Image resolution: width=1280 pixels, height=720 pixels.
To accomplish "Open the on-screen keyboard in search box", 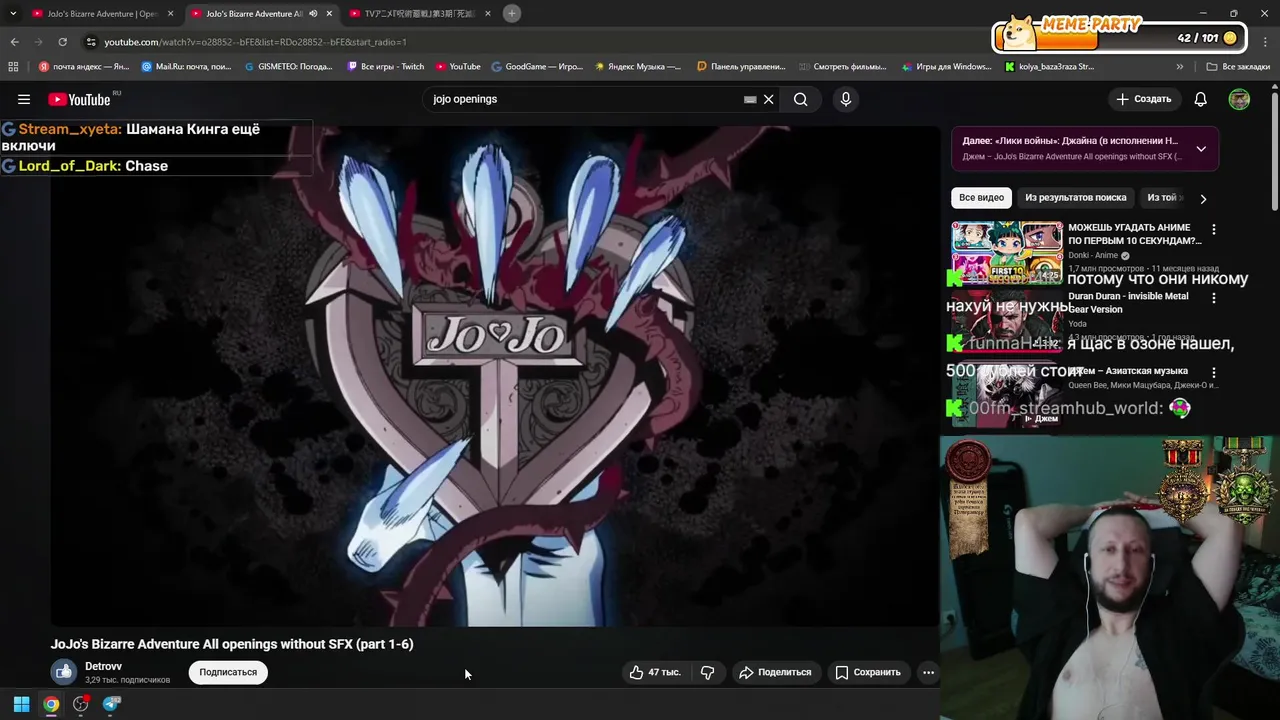I will click(750, 99).
